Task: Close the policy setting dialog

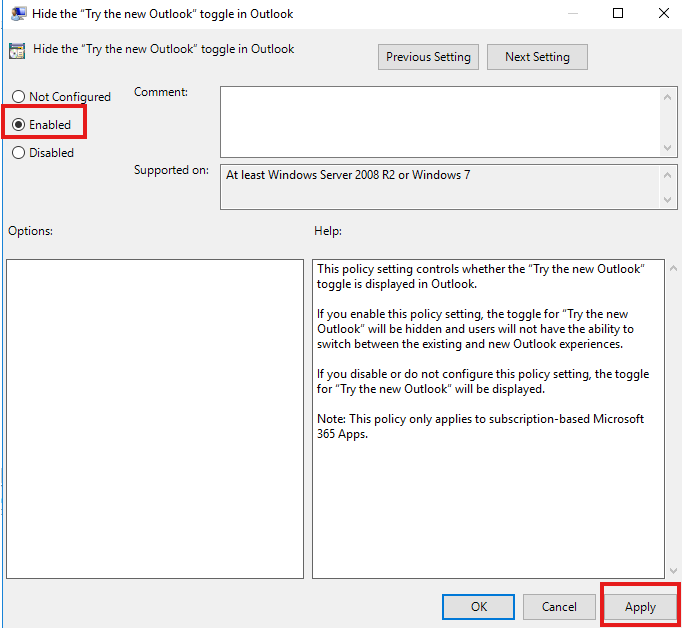Action: click(x=664, y=13)
